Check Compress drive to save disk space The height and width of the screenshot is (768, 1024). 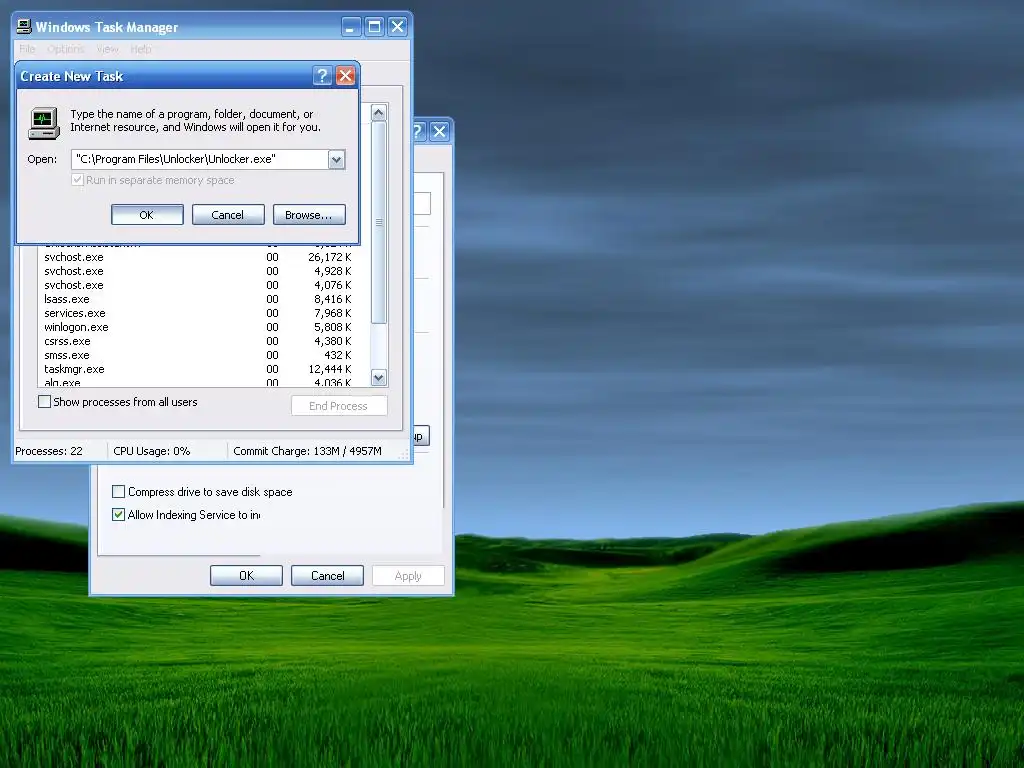pos(118,492)
